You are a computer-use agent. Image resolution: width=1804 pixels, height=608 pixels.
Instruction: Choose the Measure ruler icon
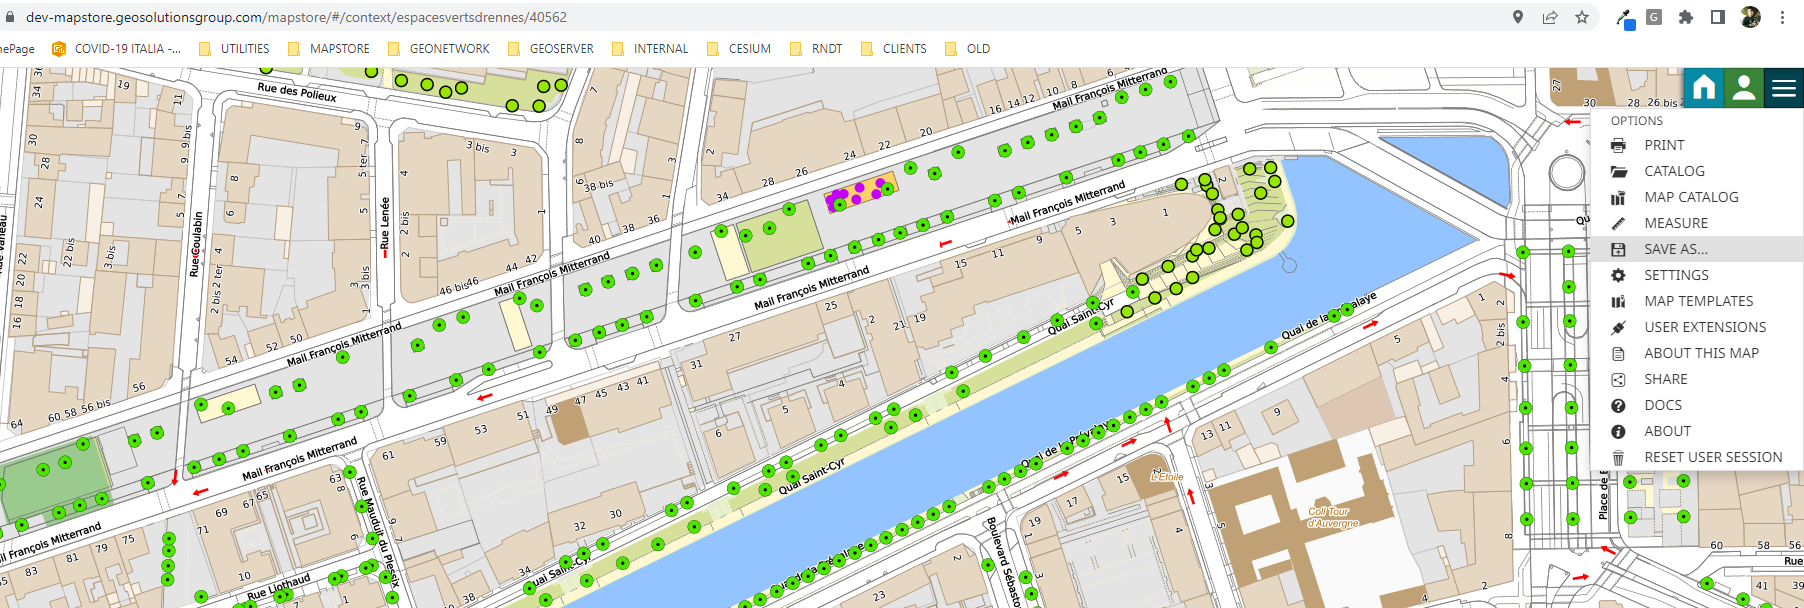point(1618,223)
